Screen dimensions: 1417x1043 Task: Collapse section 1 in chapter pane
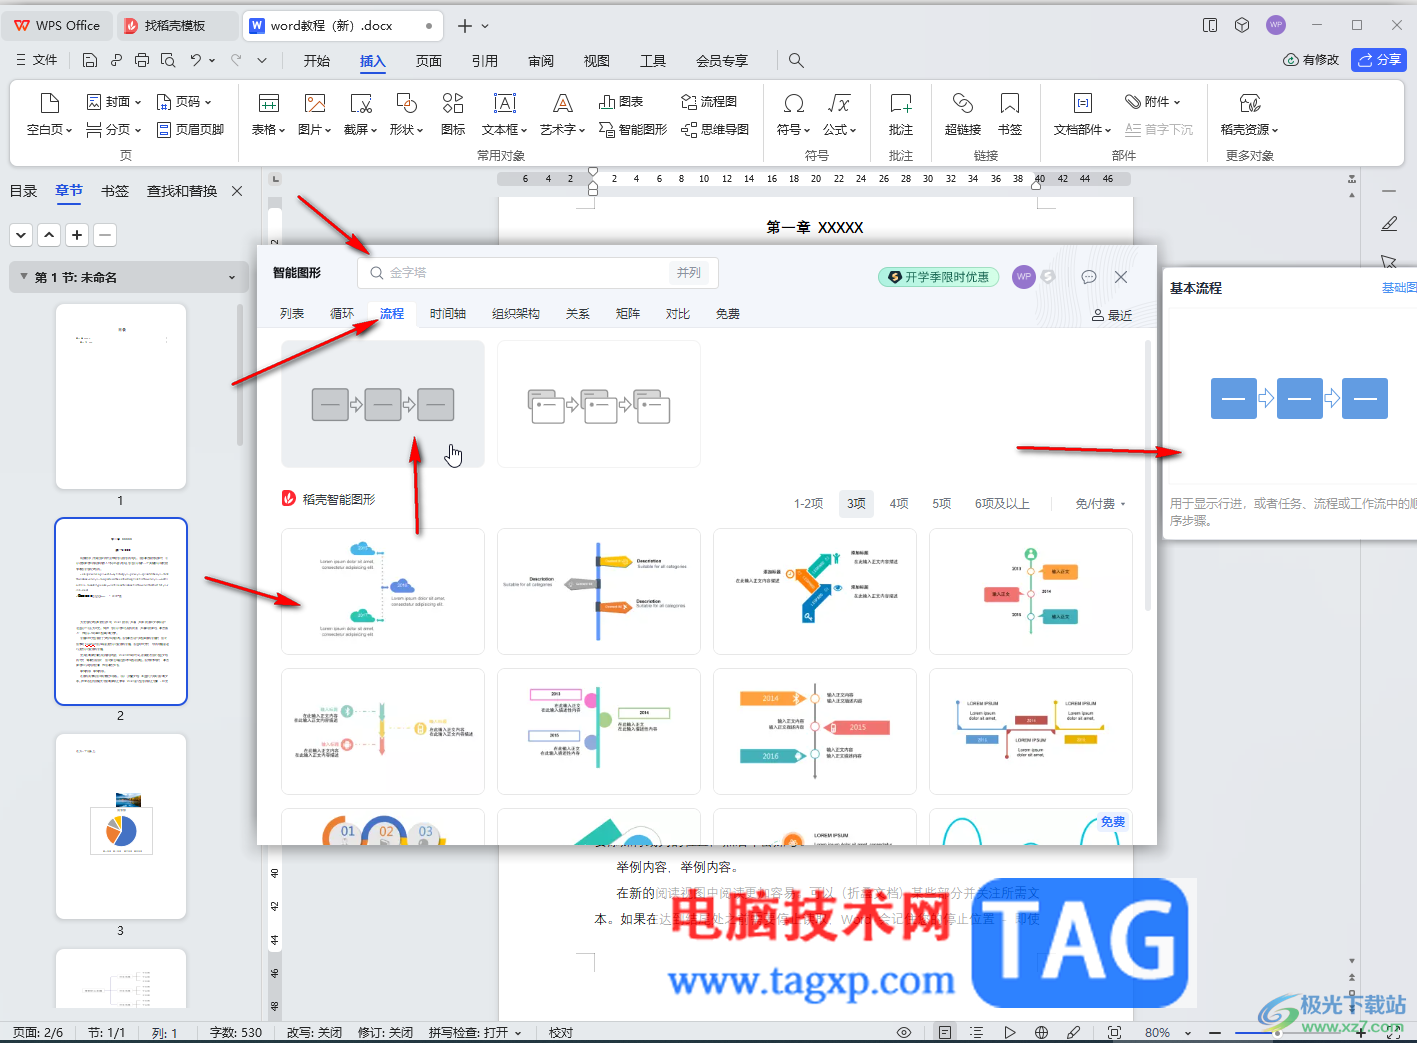point(24,277)
